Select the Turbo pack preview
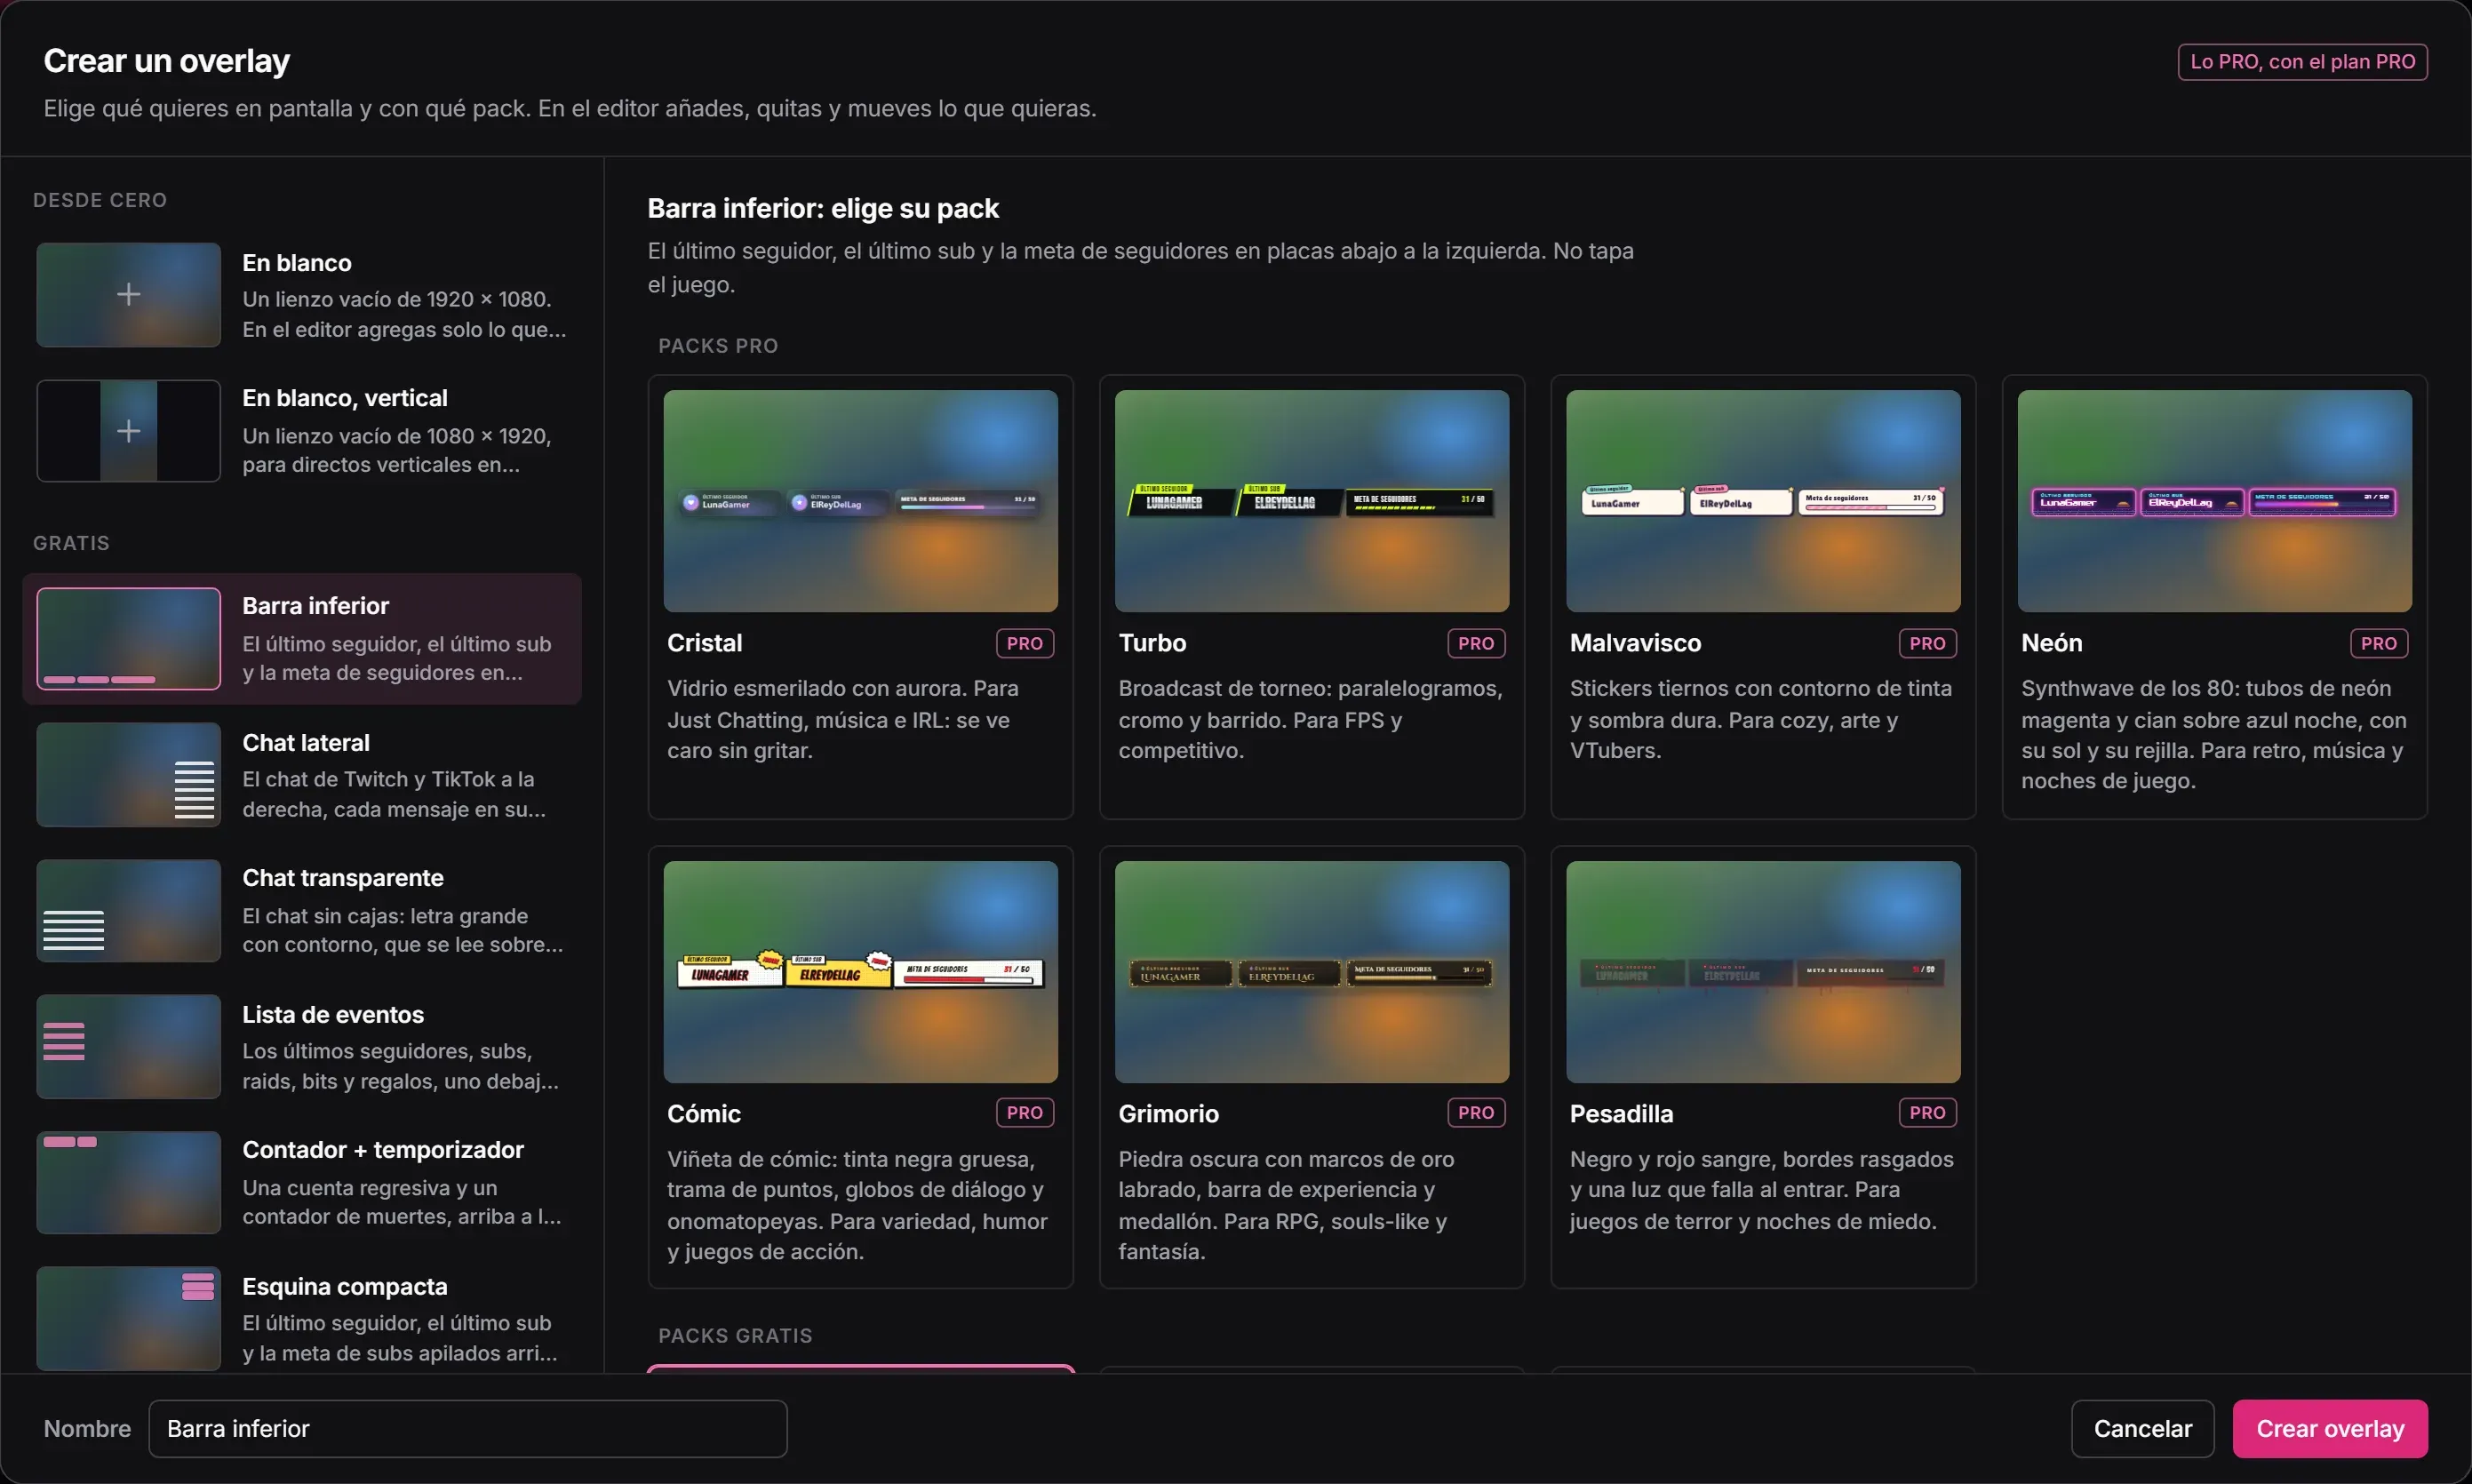 tap(1312, 501)
